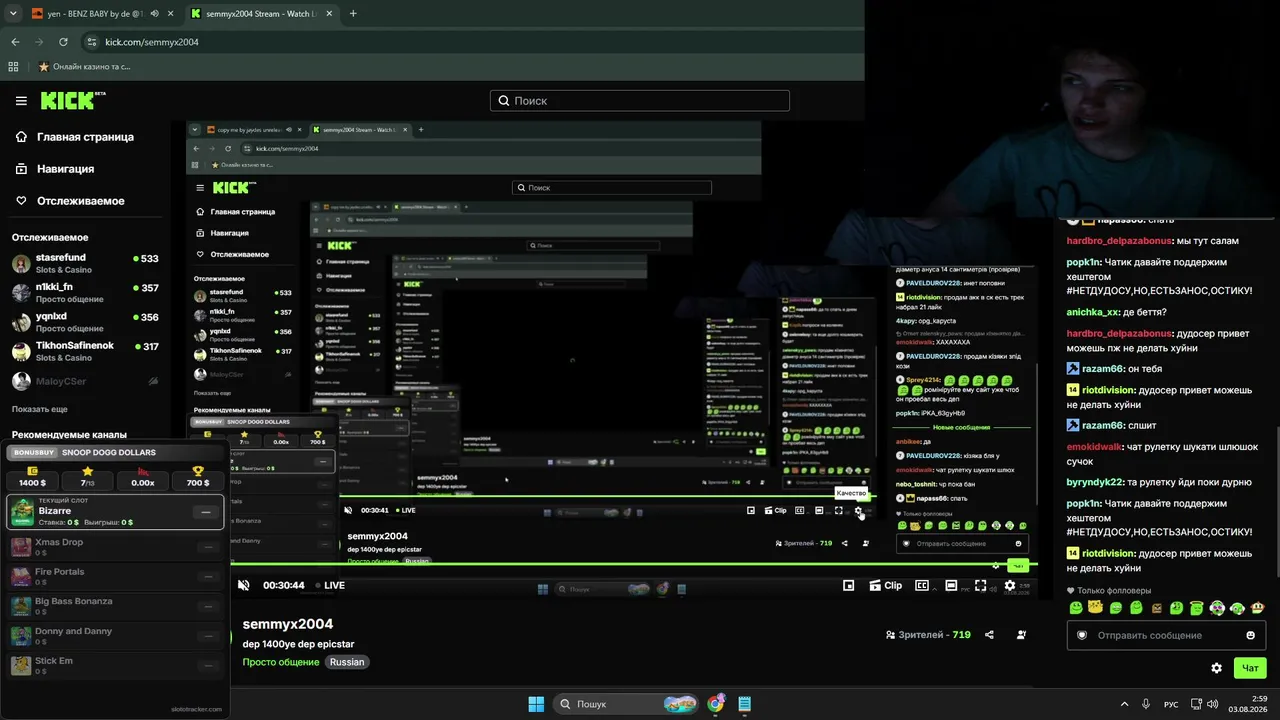Enter fullscreen on the stream player
Viewport: 1280px width, 720px height.
pyautogui.click(x=980, y=585)
